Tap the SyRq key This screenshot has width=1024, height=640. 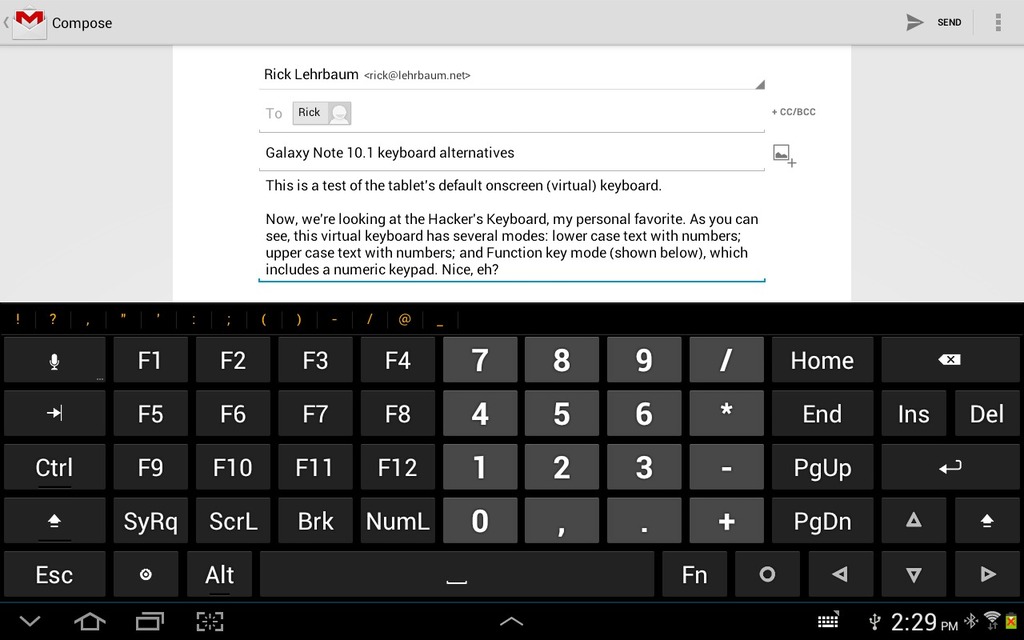(150, 520)
